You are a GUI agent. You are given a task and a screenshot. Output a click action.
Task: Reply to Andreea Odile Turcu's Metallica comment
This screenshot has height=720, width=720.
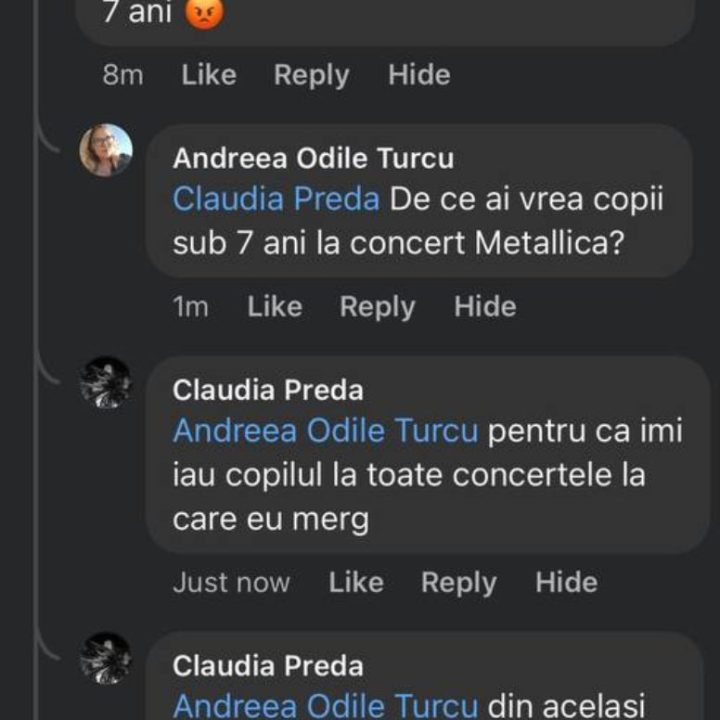[377, 307]
